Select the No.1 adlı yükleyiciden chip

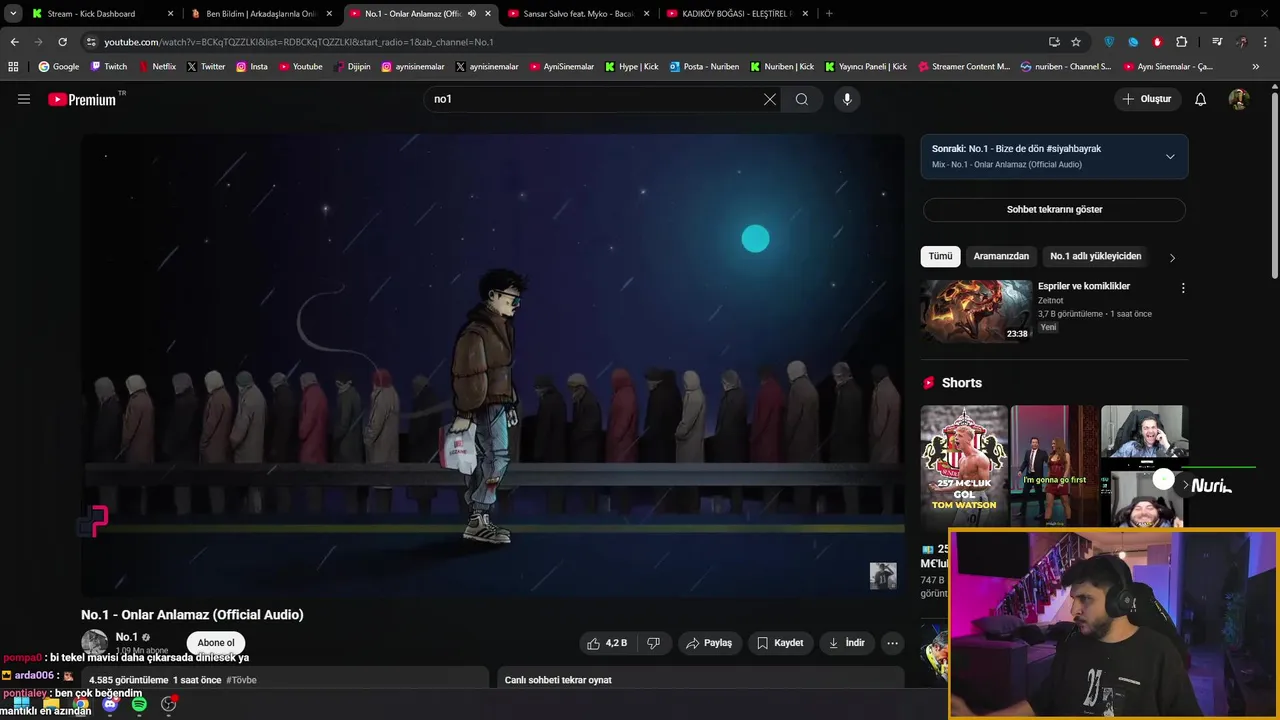(1095, 256)
